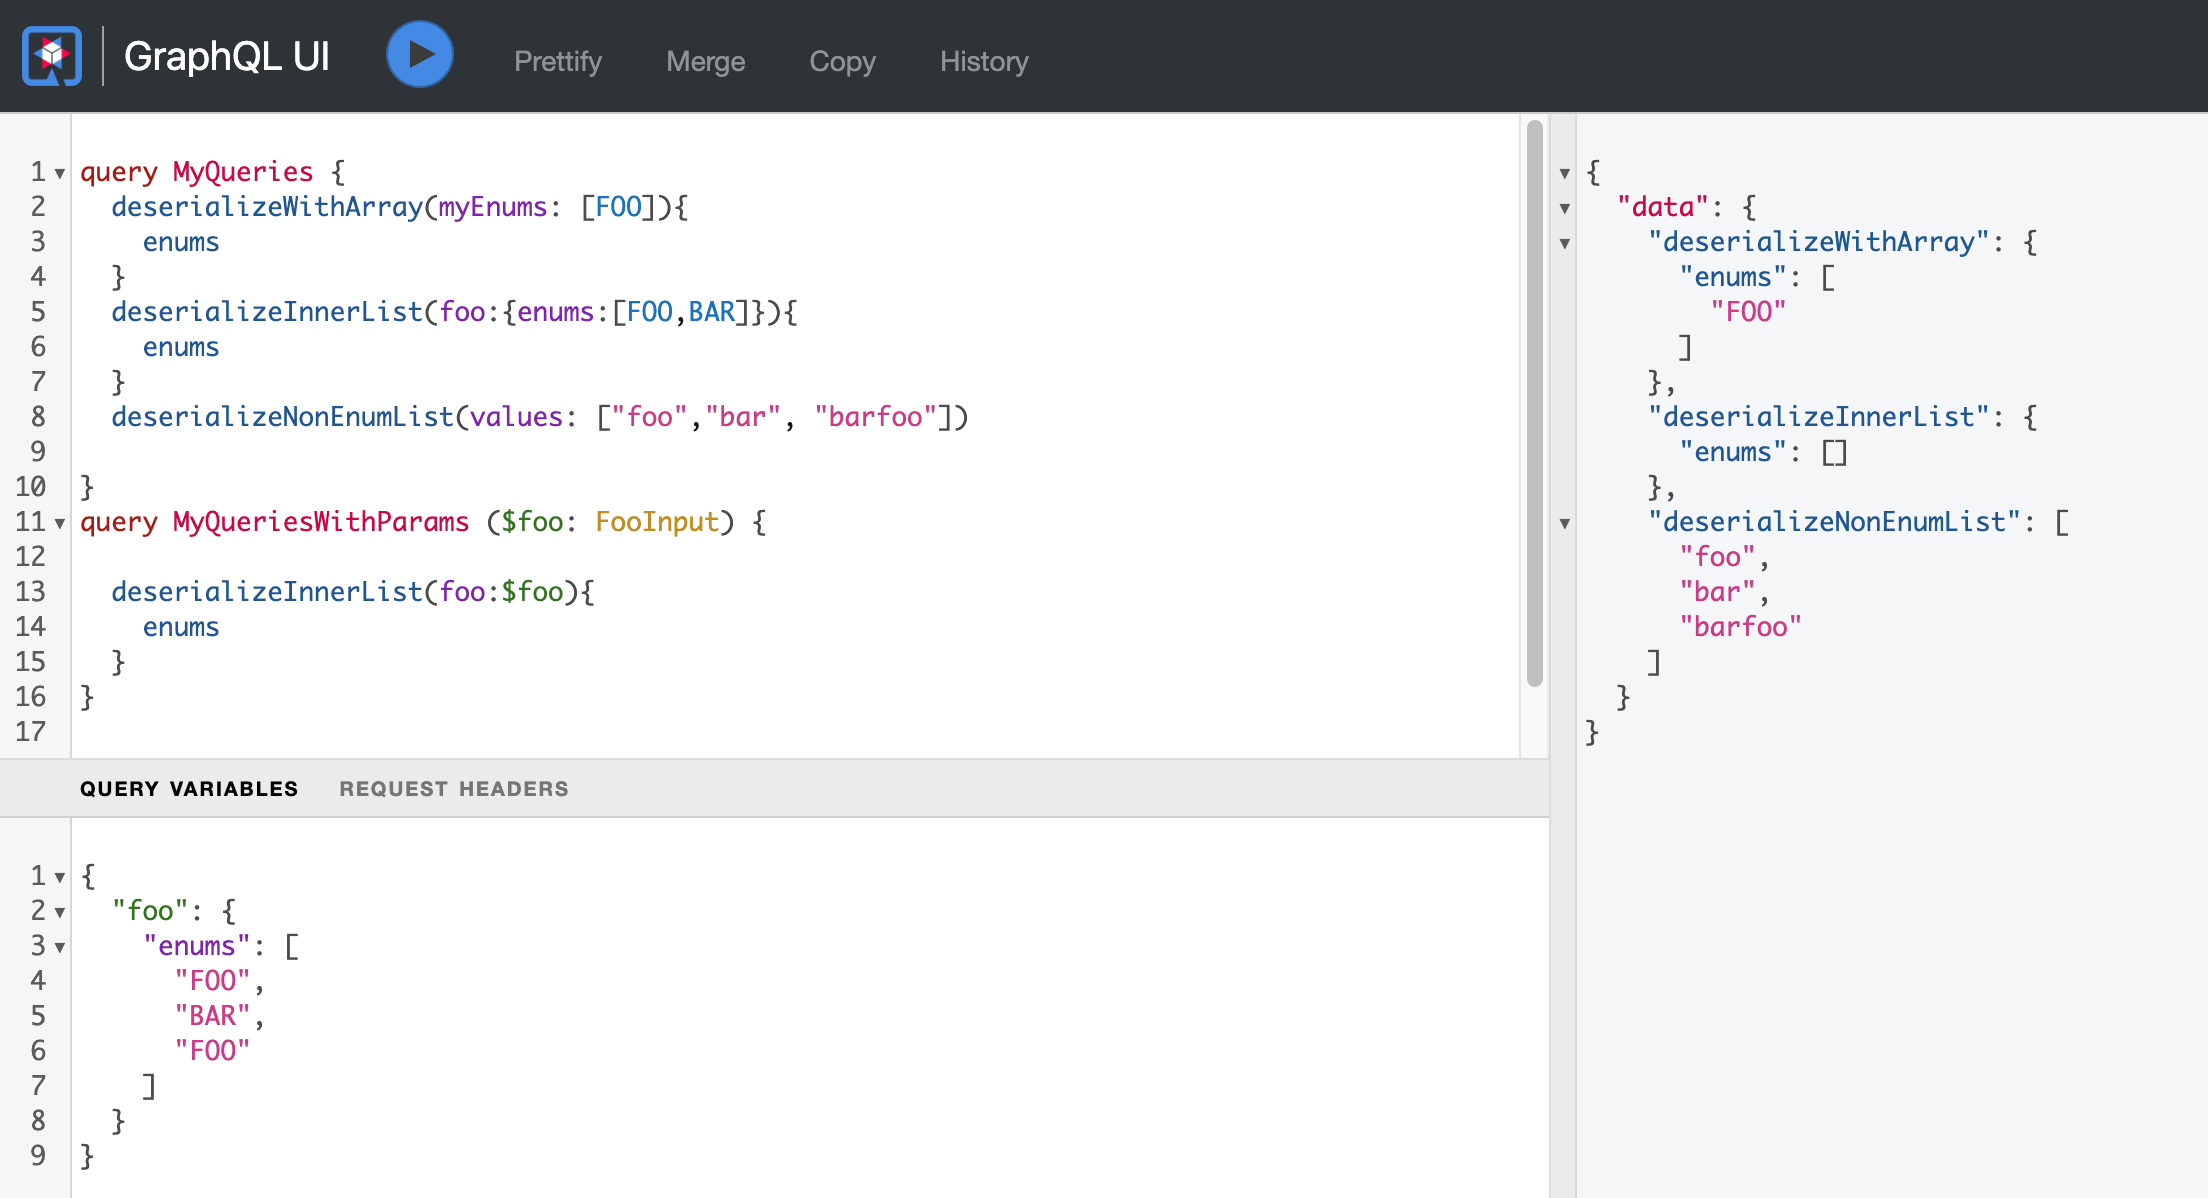Viewport: 2208px width, 1198px height.
Task: Click "enums" field on line 14 of query
Action: pos(181,627)
